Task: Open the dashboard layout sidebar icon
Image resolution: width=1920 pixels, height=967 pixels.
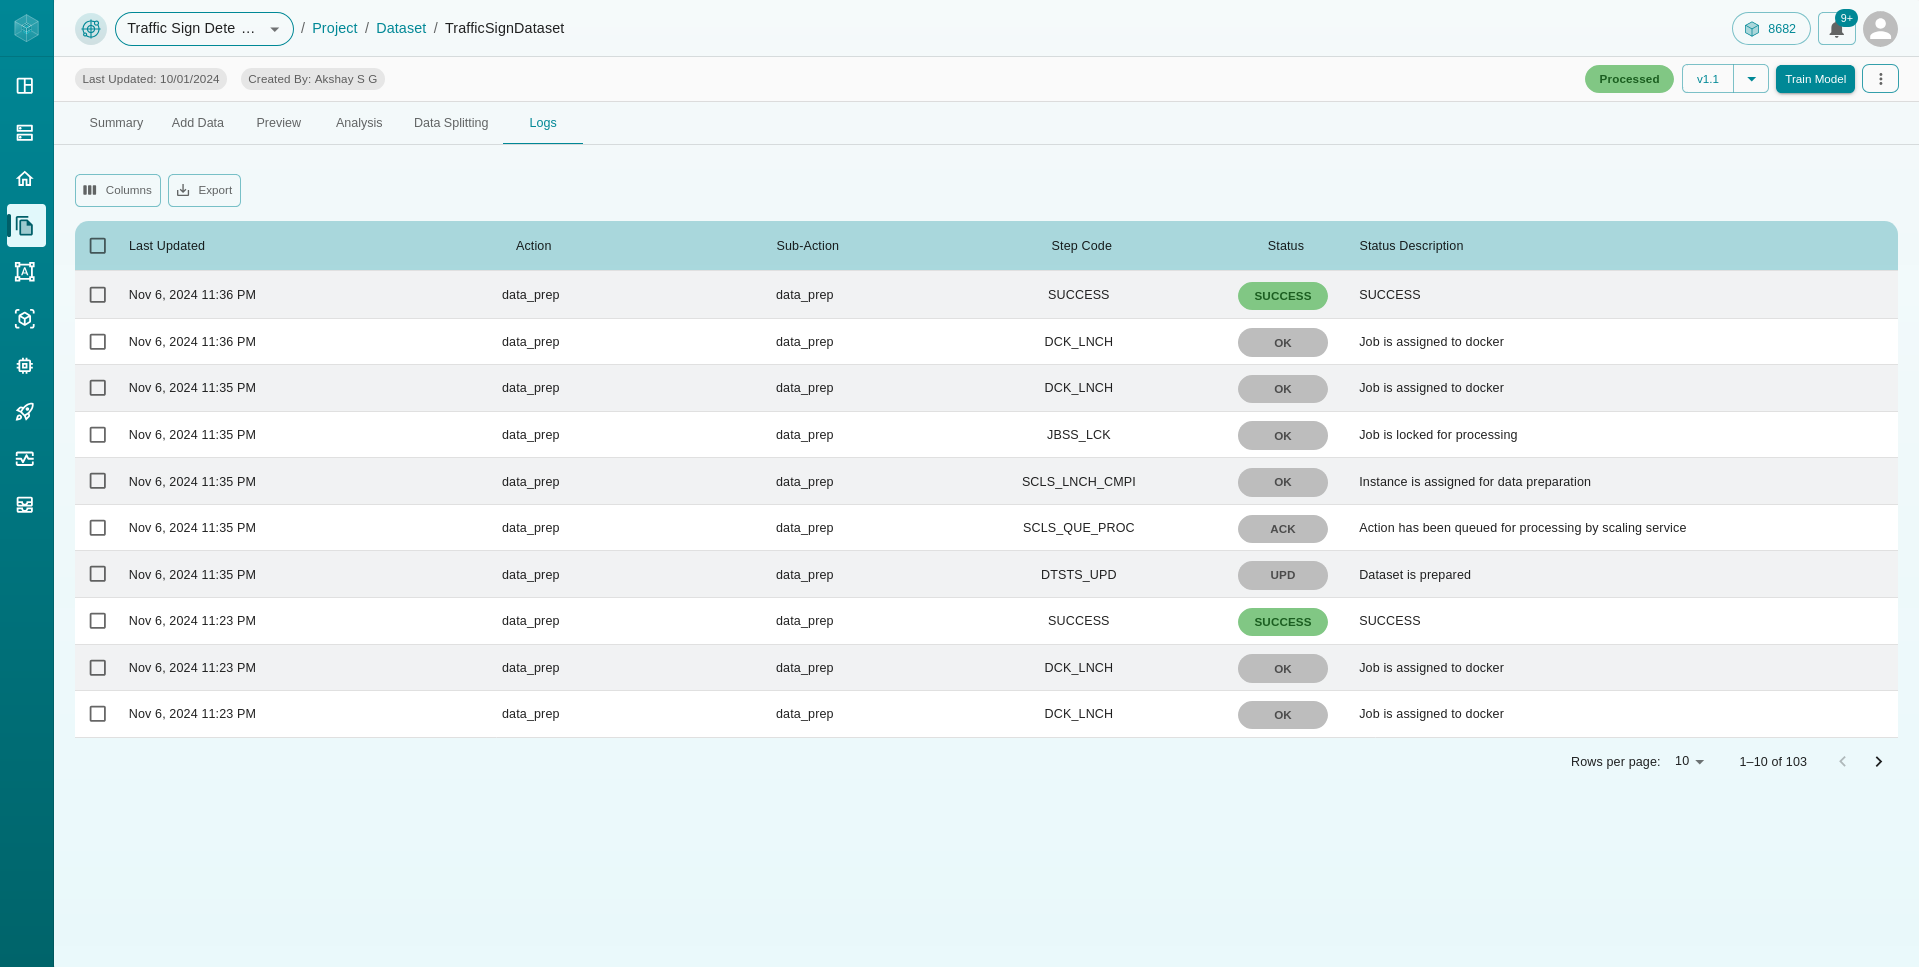Action: (x=25, y=86)
